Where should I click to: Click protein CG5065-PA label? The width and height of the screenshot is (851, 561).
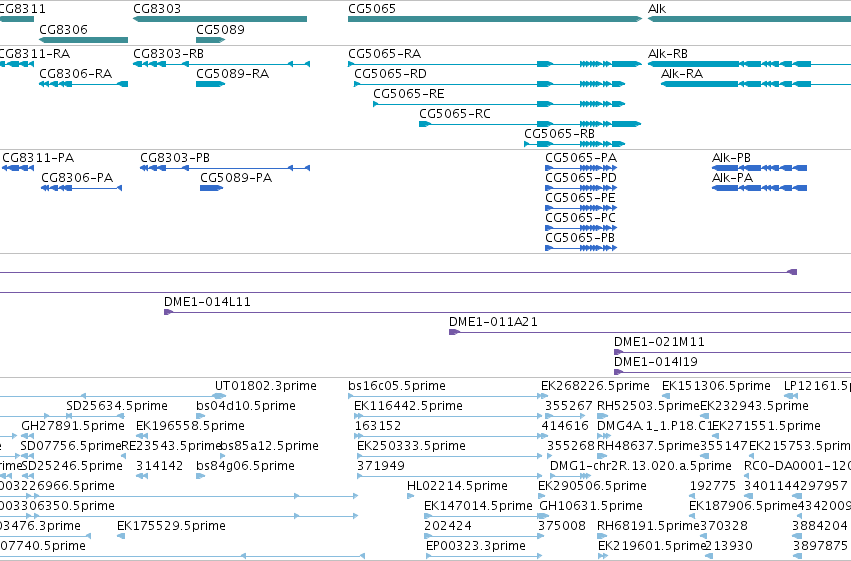pos(581,158)
